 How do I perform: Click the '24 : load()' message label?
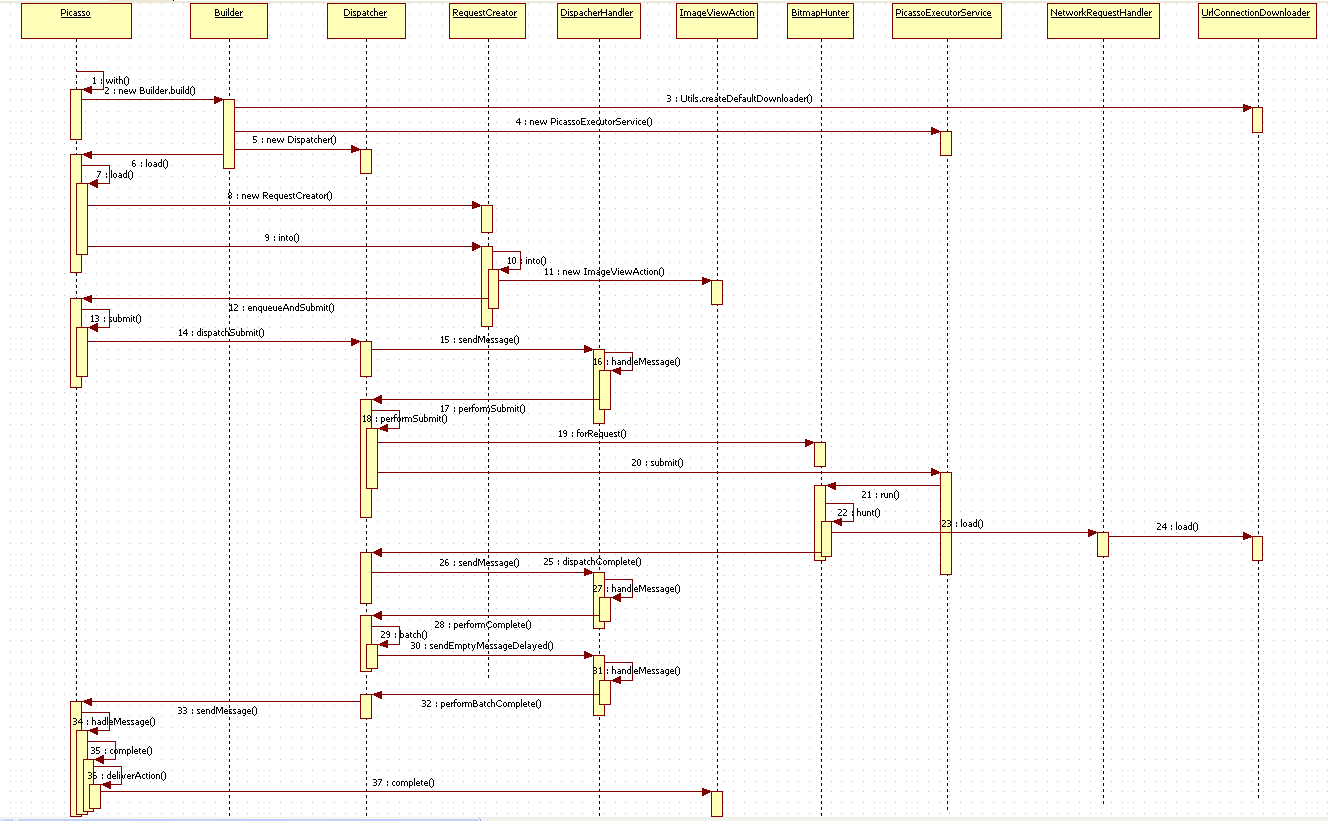1177,527
